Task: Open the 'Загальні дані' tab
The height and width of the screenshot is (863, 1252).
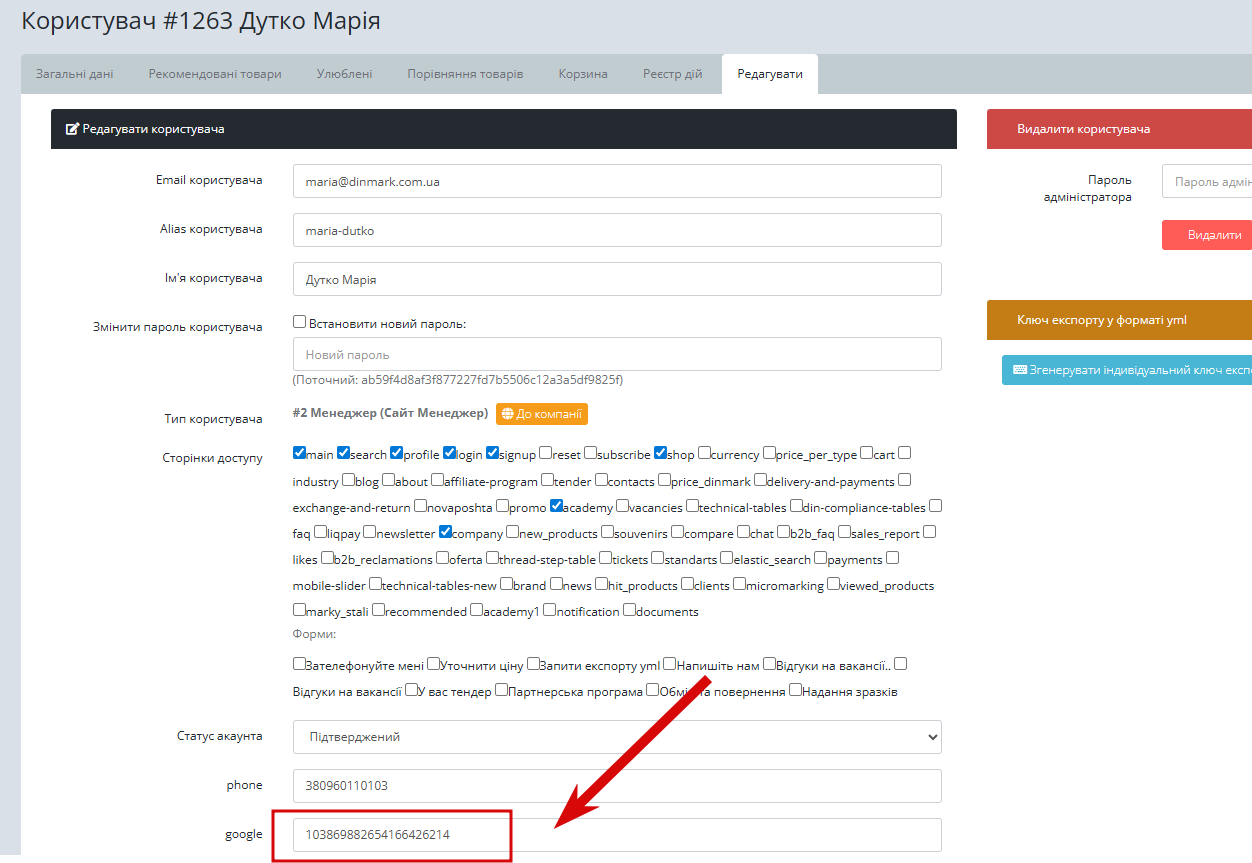Action: pos(74,74)
